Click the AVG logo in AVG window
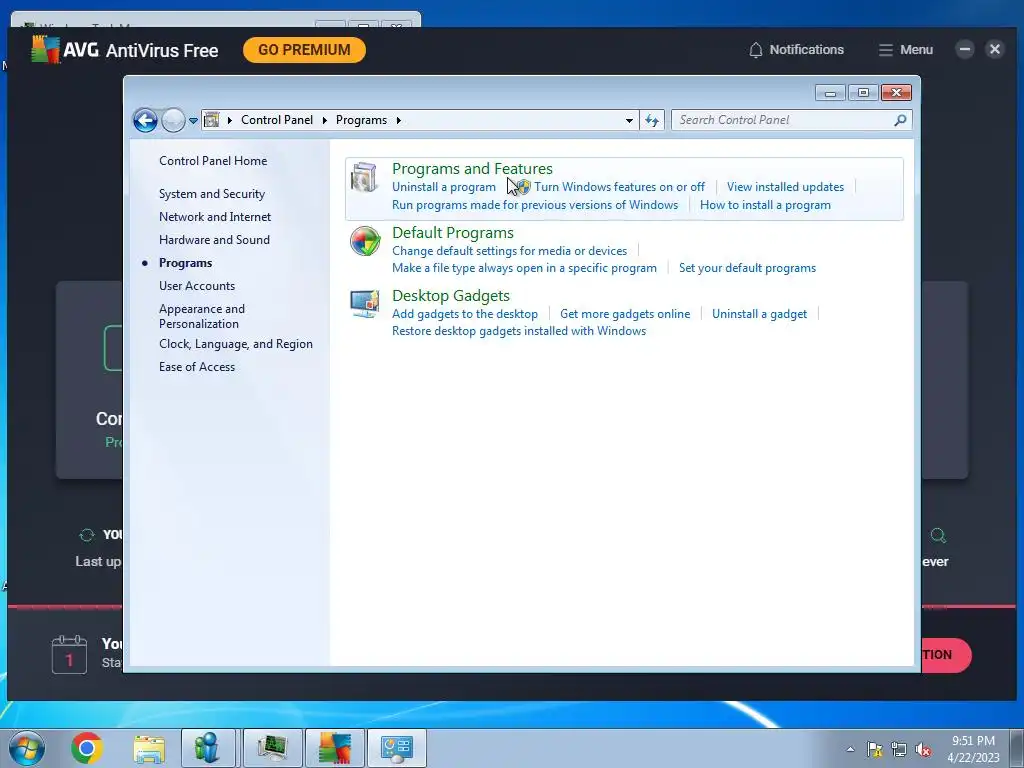 click(45, 50)
